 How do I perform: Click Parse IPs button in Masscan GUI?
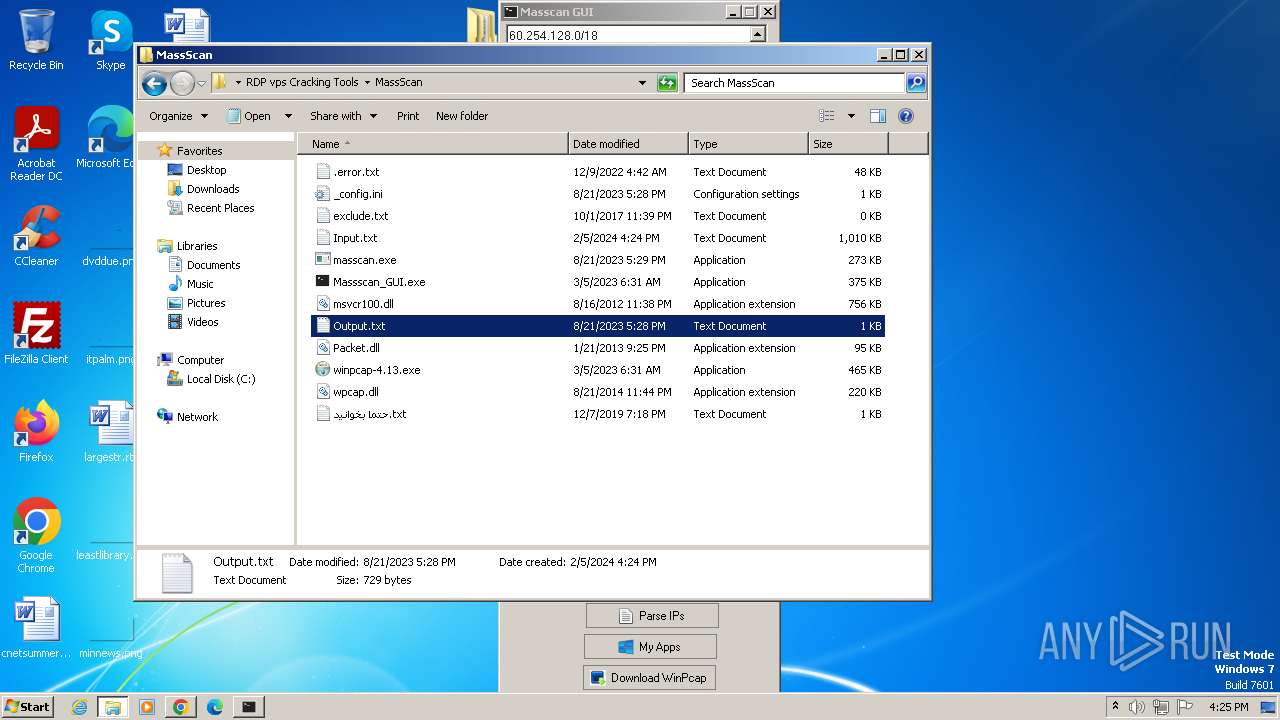pos(652,616)
